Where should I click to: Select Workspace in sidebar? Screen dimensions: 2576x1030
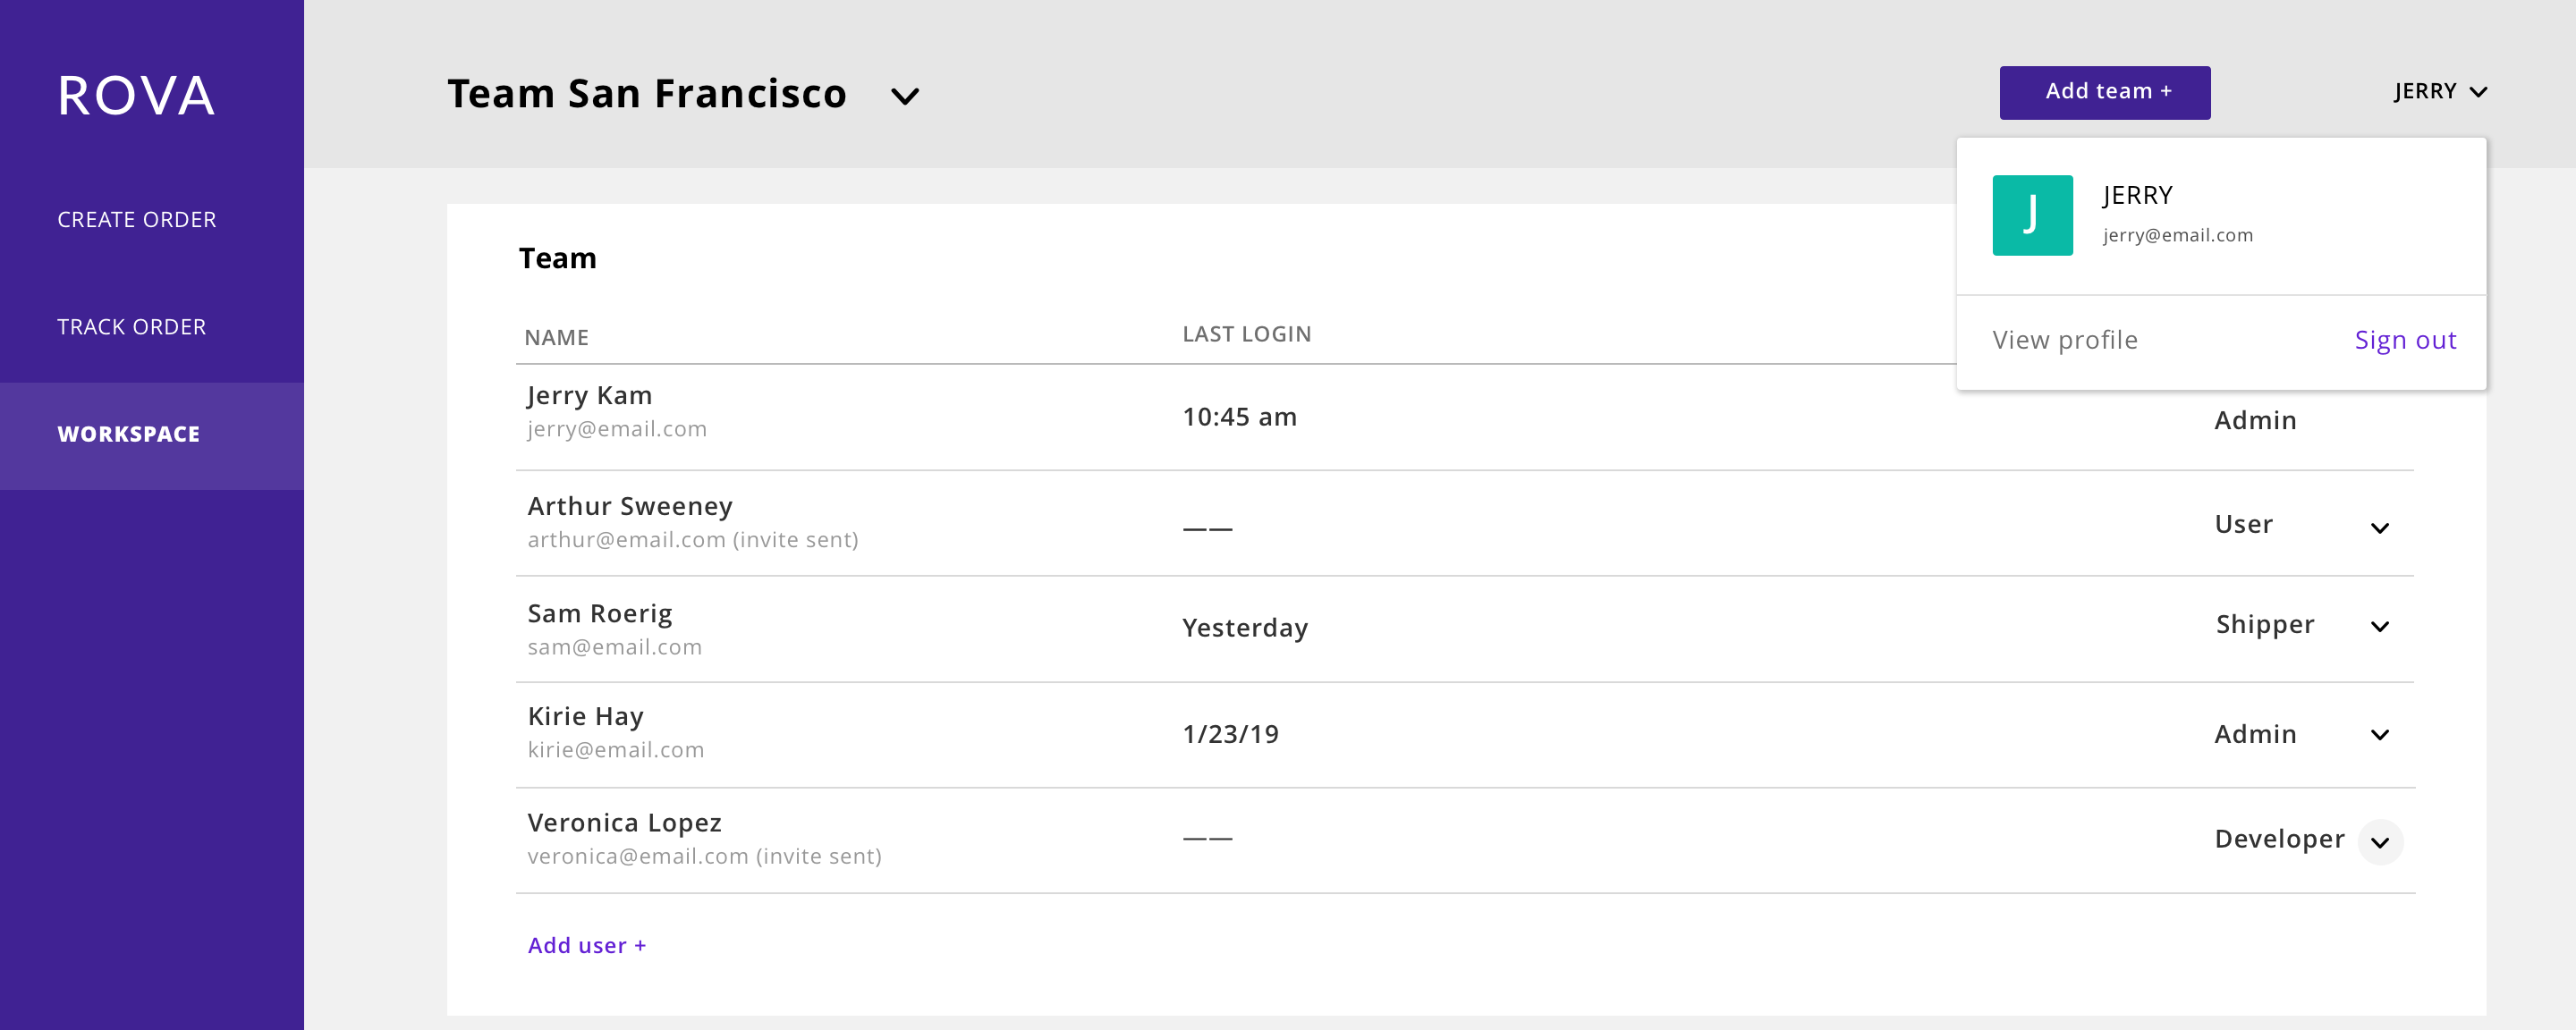(152, 435)
